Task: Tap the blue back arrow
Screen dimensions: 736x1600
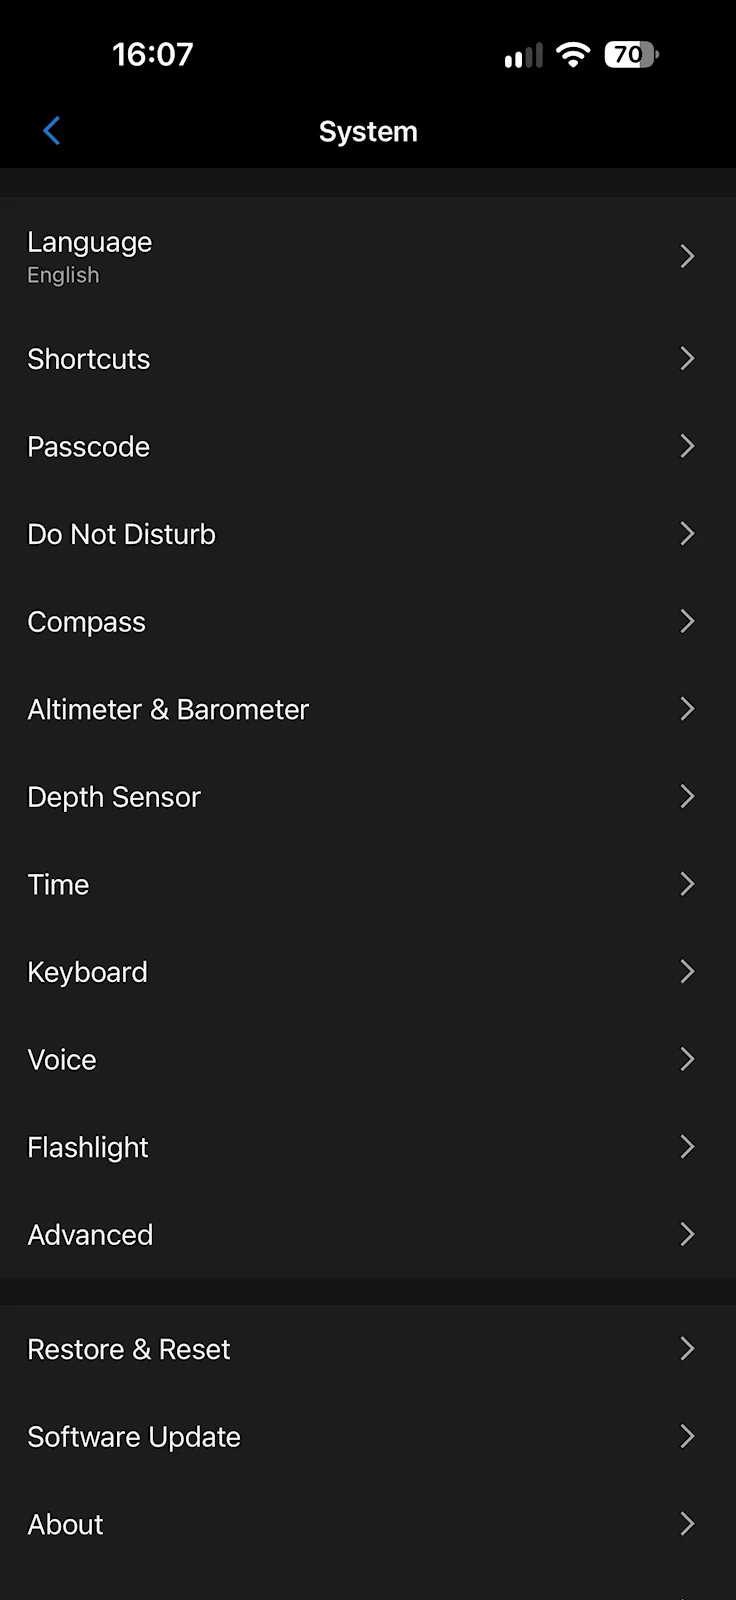Action: pyautogui.click(x=52, y=131)
